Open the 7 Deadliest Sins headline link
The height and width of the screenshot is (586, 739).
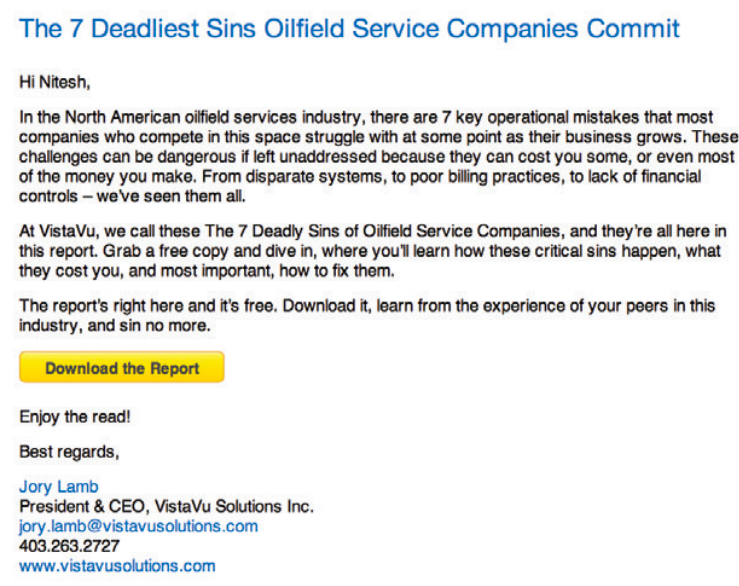(x=349, y=28)
